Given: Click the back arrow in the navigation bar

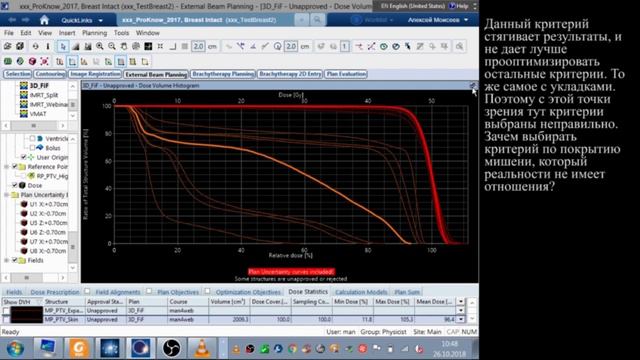Looking at the screenshot, I should (12, 20).
